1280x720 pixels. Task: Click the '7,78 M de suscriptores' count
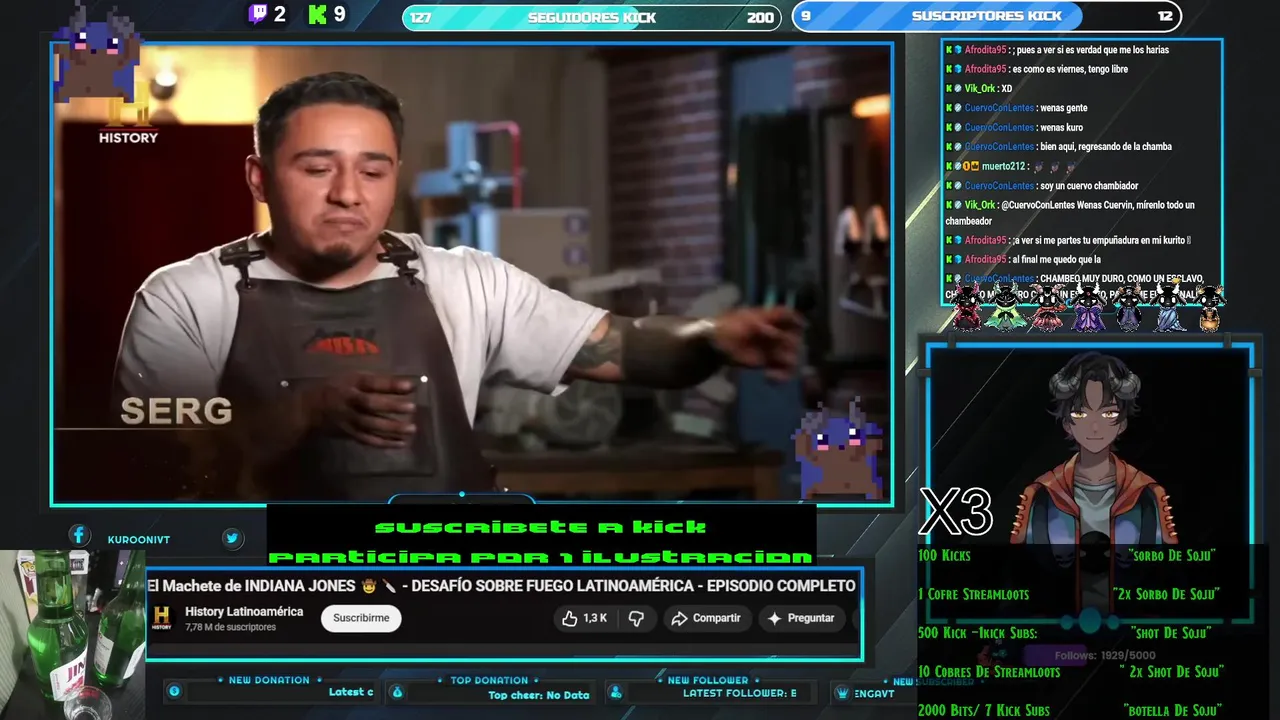(x=230, y=627)
